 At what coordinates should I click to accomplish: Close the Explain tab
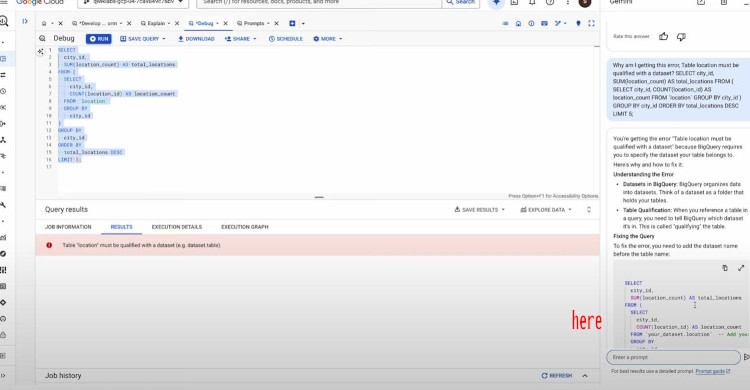177,23
